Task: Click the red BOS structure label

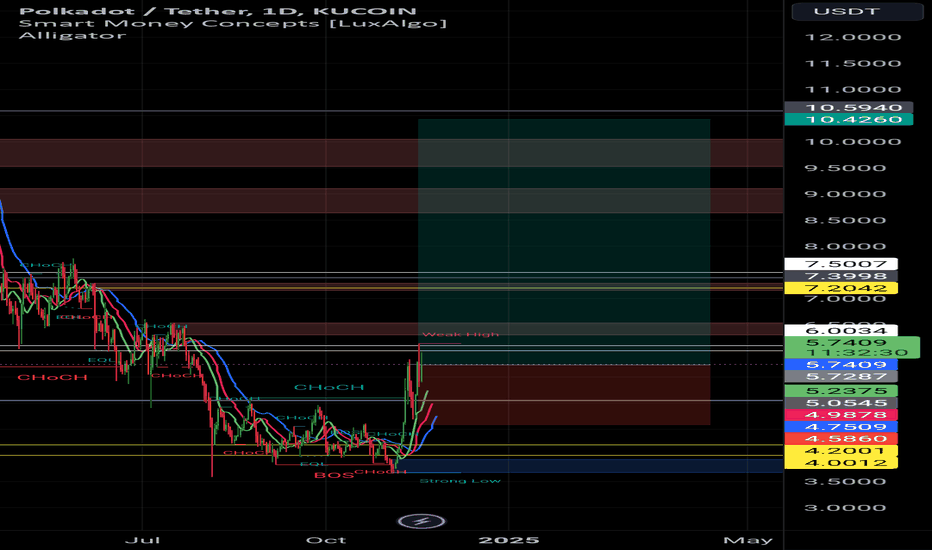Action: point(334,475)
